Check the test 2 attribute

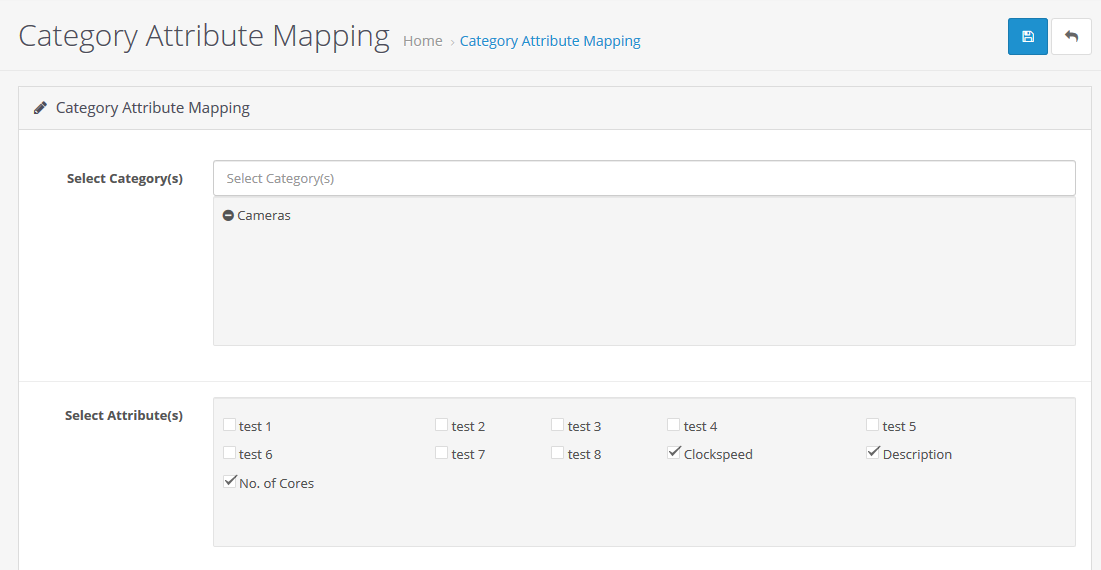click(442, 424)
